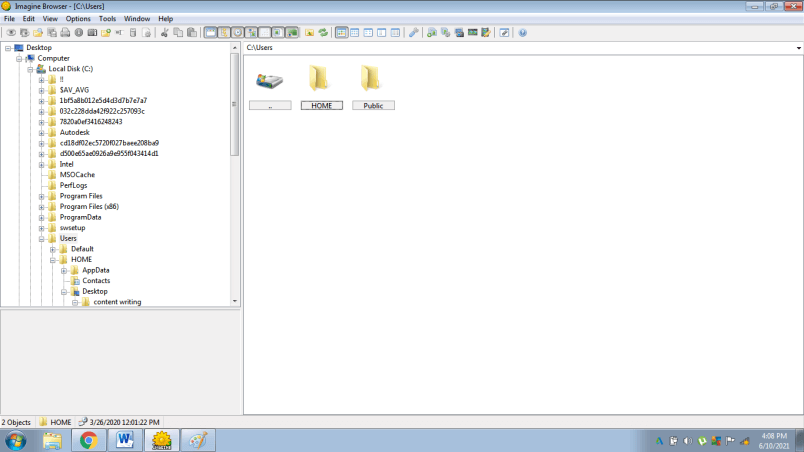This screenshot has width=804, height=452.
Task: Open the Public folder thumbnail
Action: click(373, 86)
